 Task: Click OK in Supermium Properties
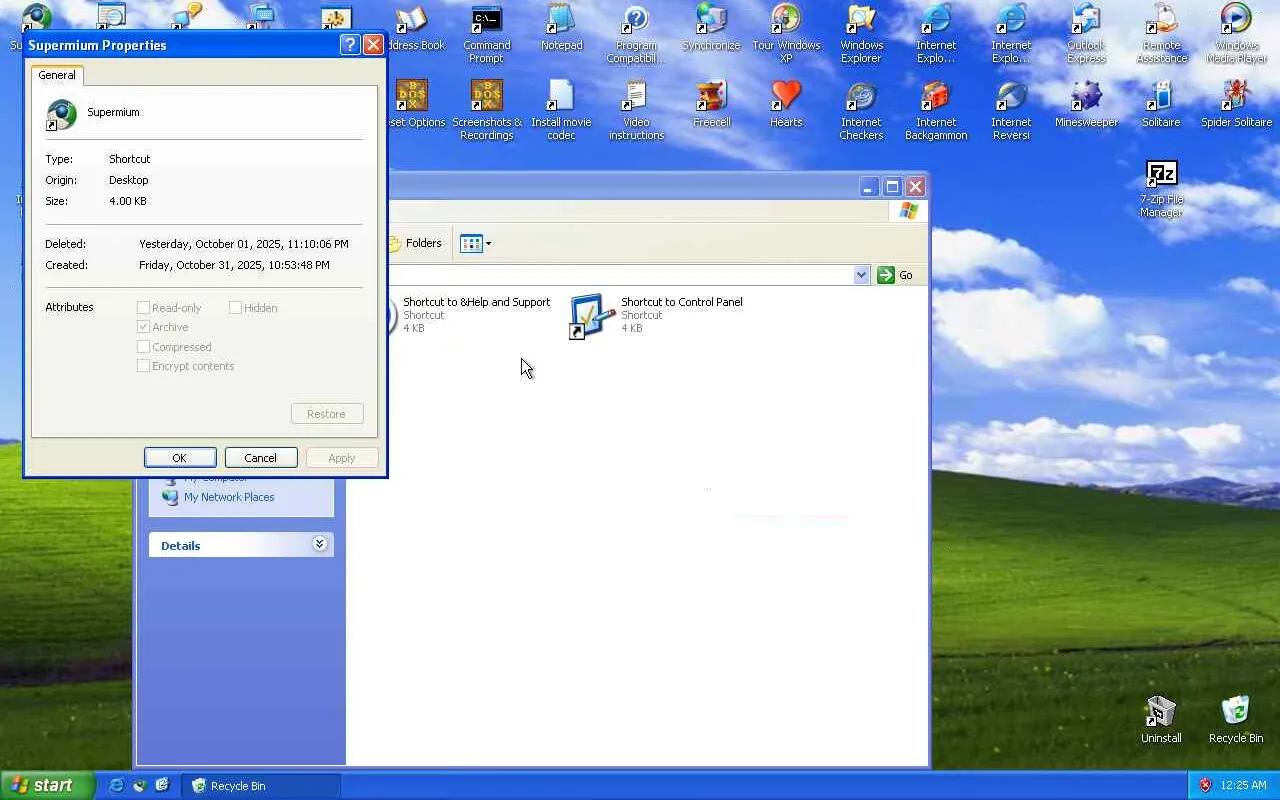click(x=180, y=458)
